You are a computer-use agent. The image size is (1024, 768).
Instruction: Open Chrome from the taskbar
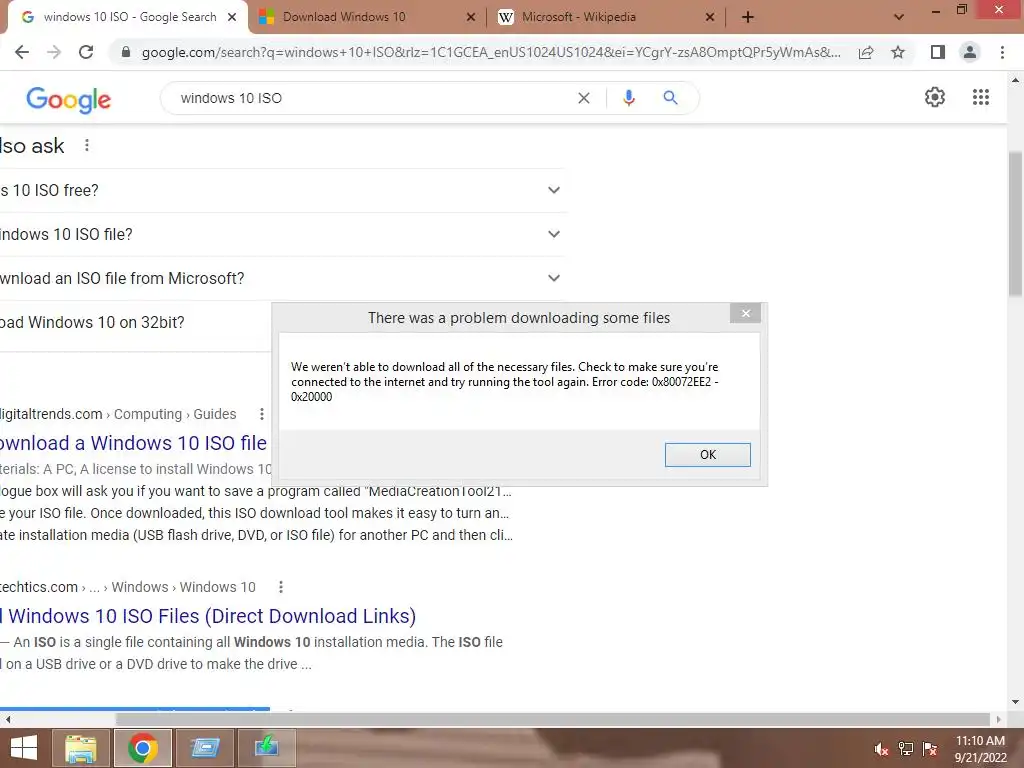pyautogui.click(x=143, y=748)
